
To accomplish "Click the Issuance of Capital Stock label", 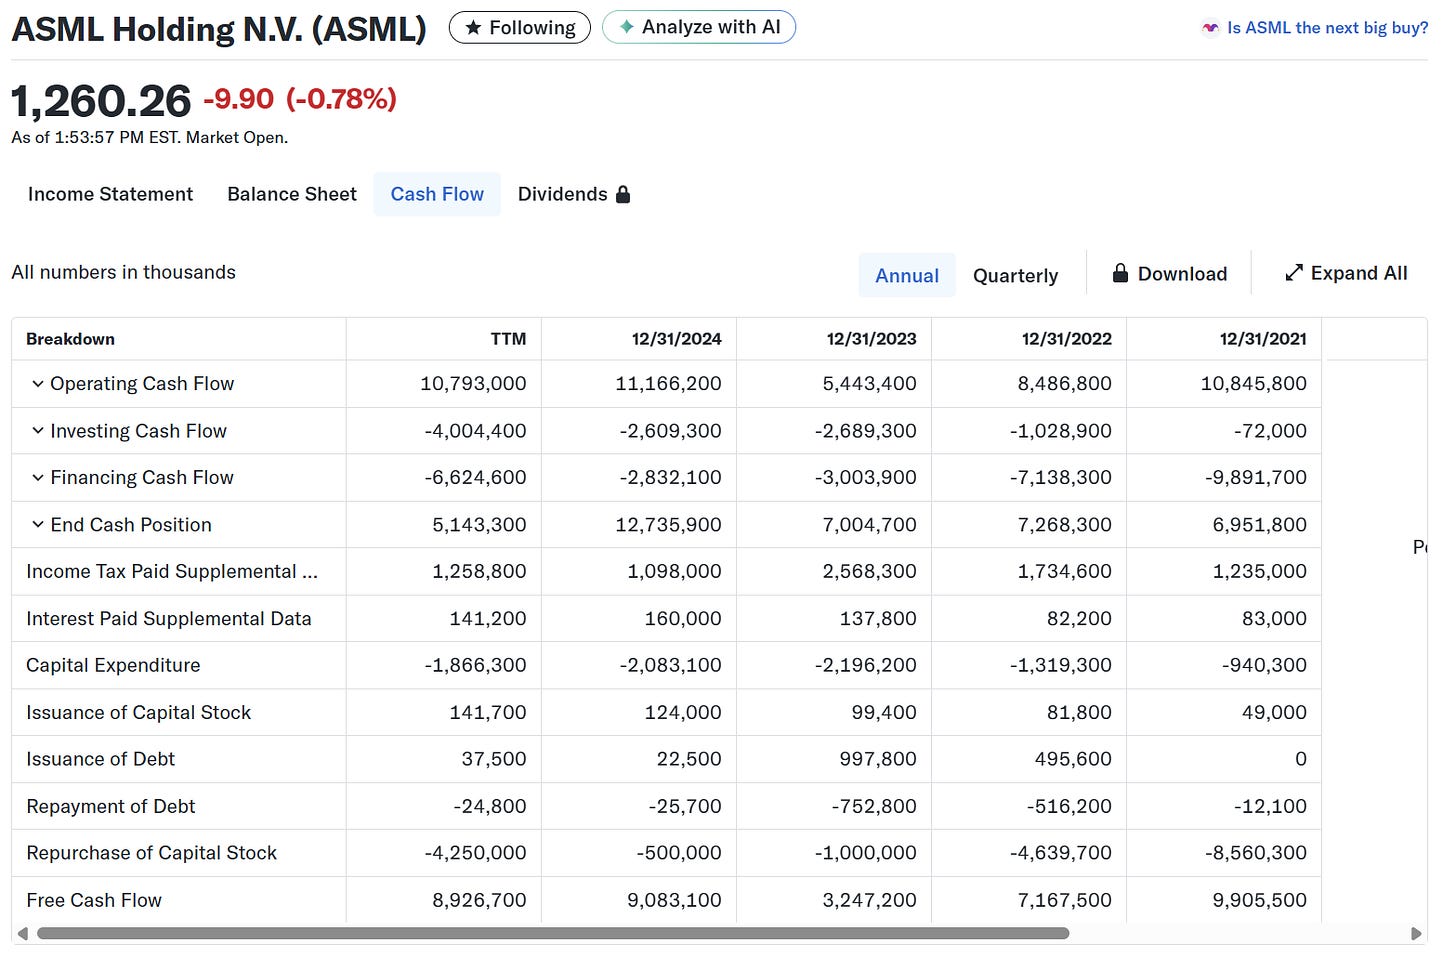I will tap(138, 712).
